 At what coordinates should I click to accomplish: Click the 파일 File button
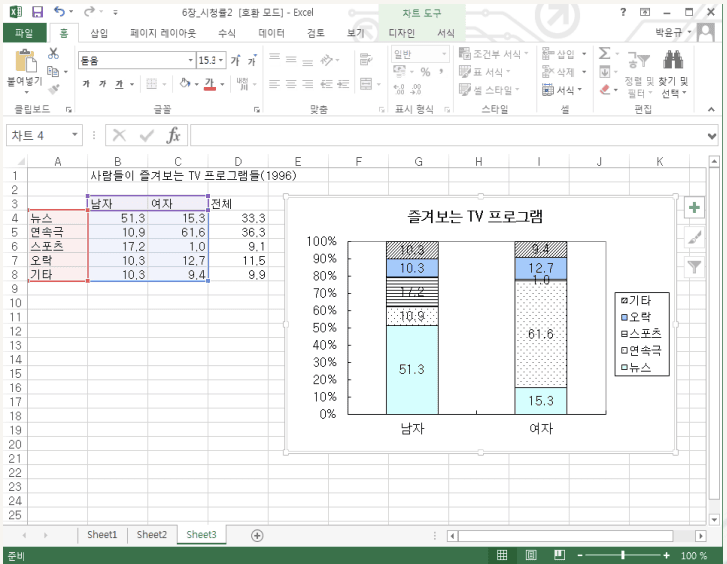(x=23, y=33)
